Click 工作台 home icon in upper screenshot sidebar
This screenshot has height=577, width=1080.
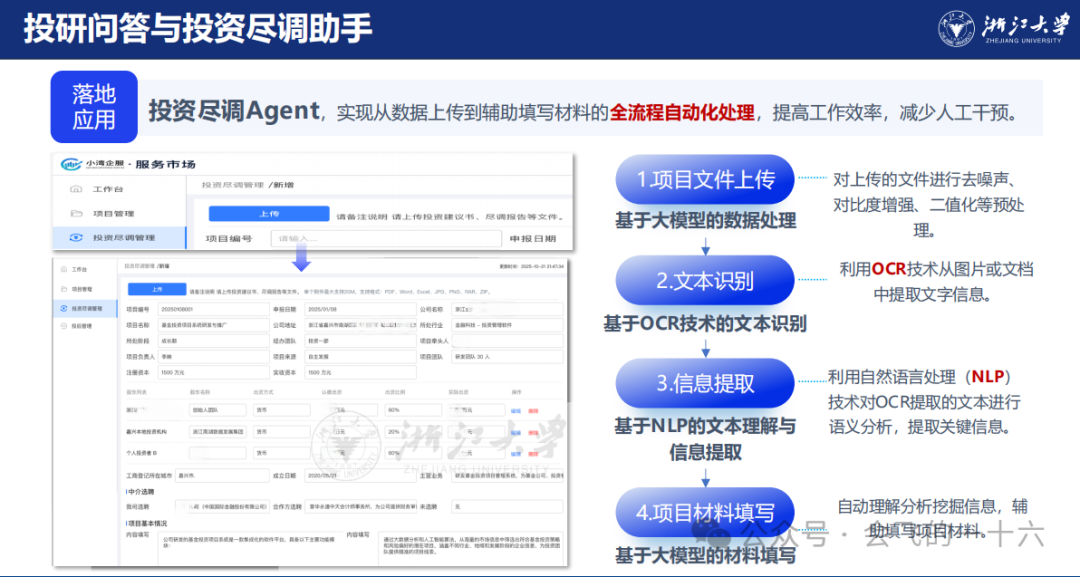click(76, 189)
